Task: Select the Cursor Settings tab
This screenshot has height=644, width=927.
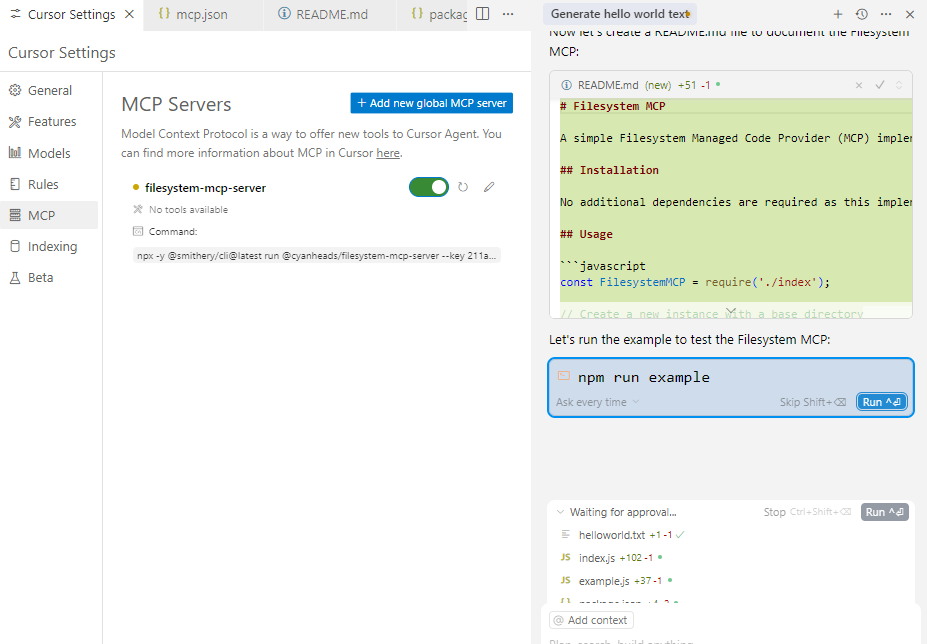Action: coord(72,14)
